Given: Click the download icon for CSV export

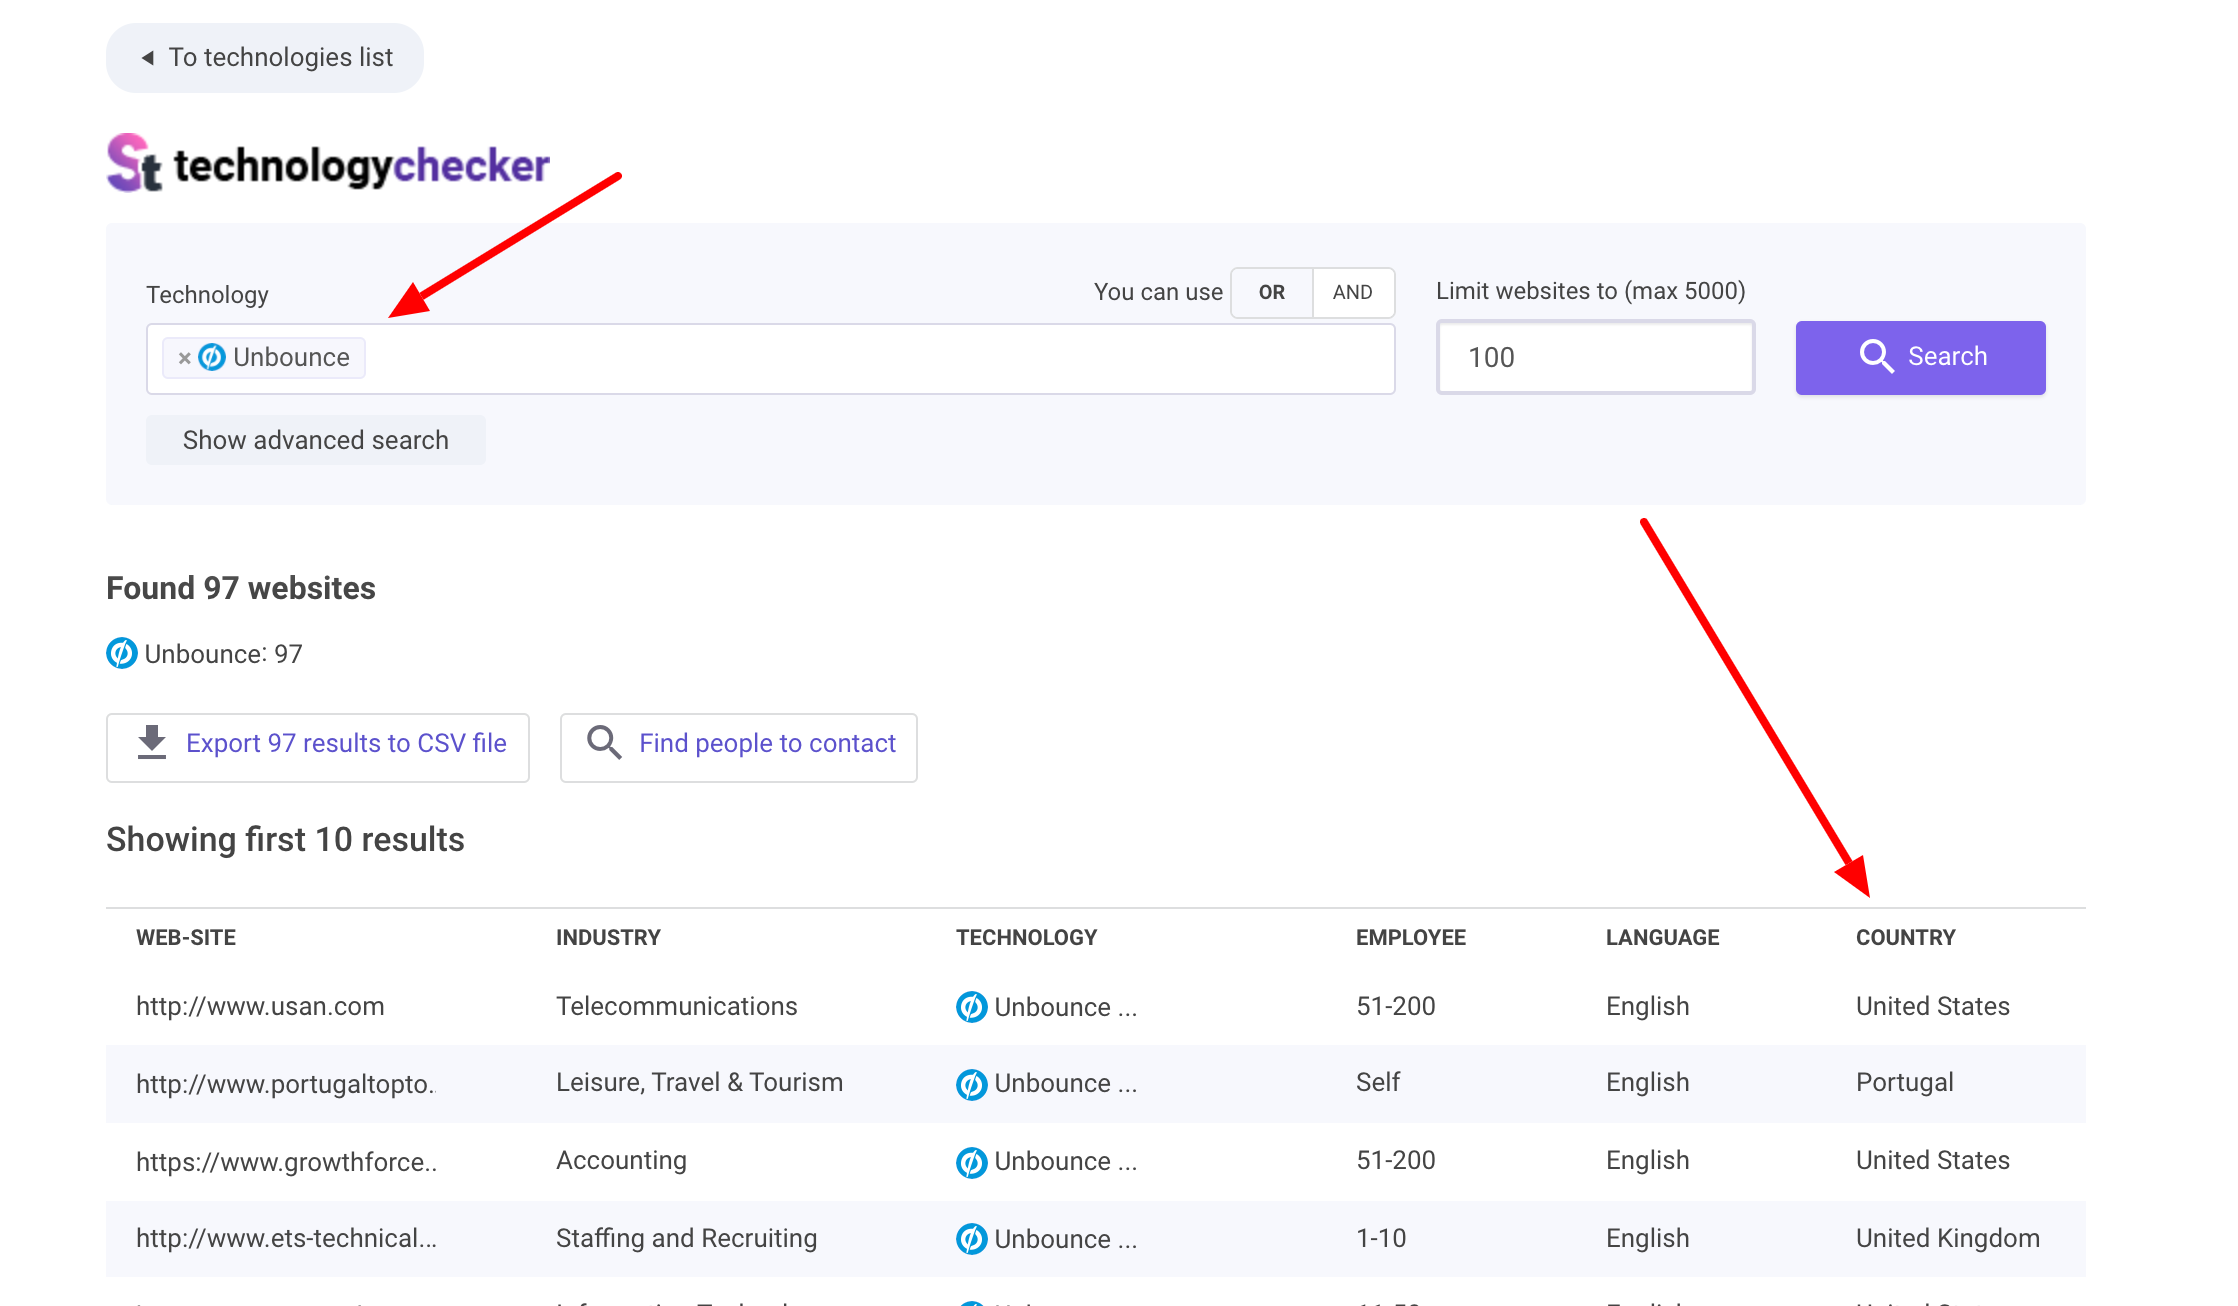Looking at the screenshot, I should tap(151, 742).
